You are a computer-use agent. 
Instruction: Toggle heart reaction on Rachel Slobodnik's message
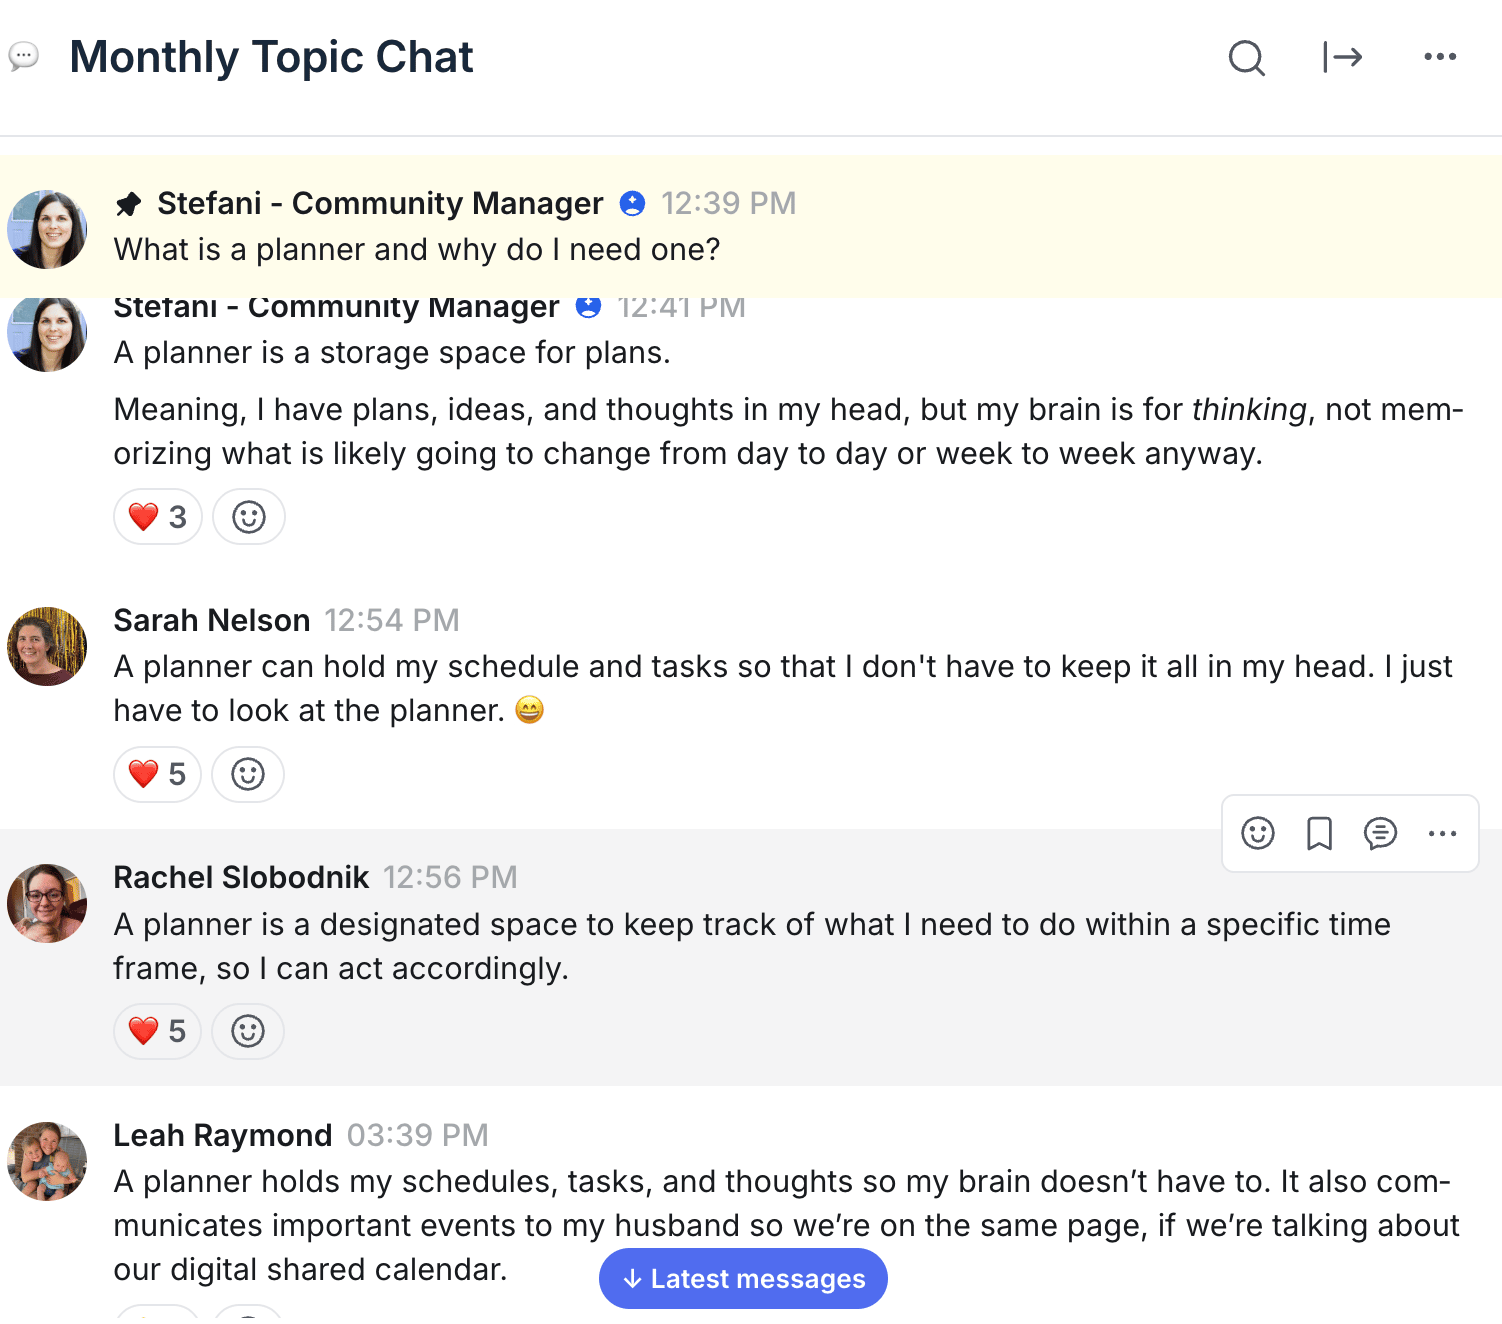click(x=158, y=1031)
